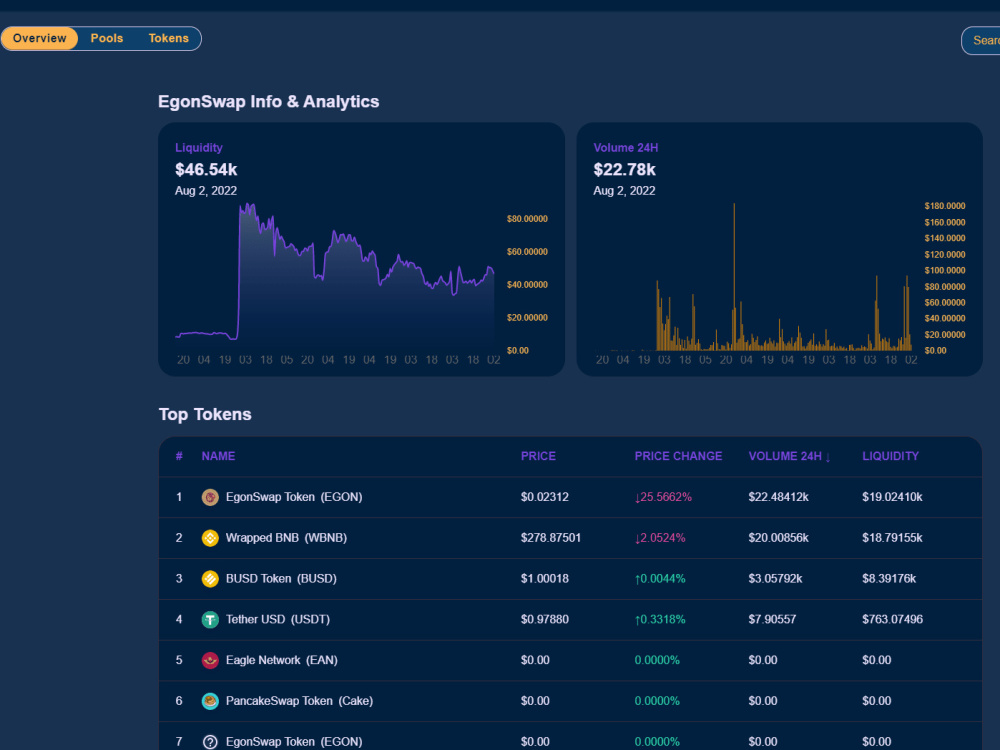The height and width of the screenshot is (750, 1000).
Task: Click the $46.54k liquidity value
Action: coord(206,170)
